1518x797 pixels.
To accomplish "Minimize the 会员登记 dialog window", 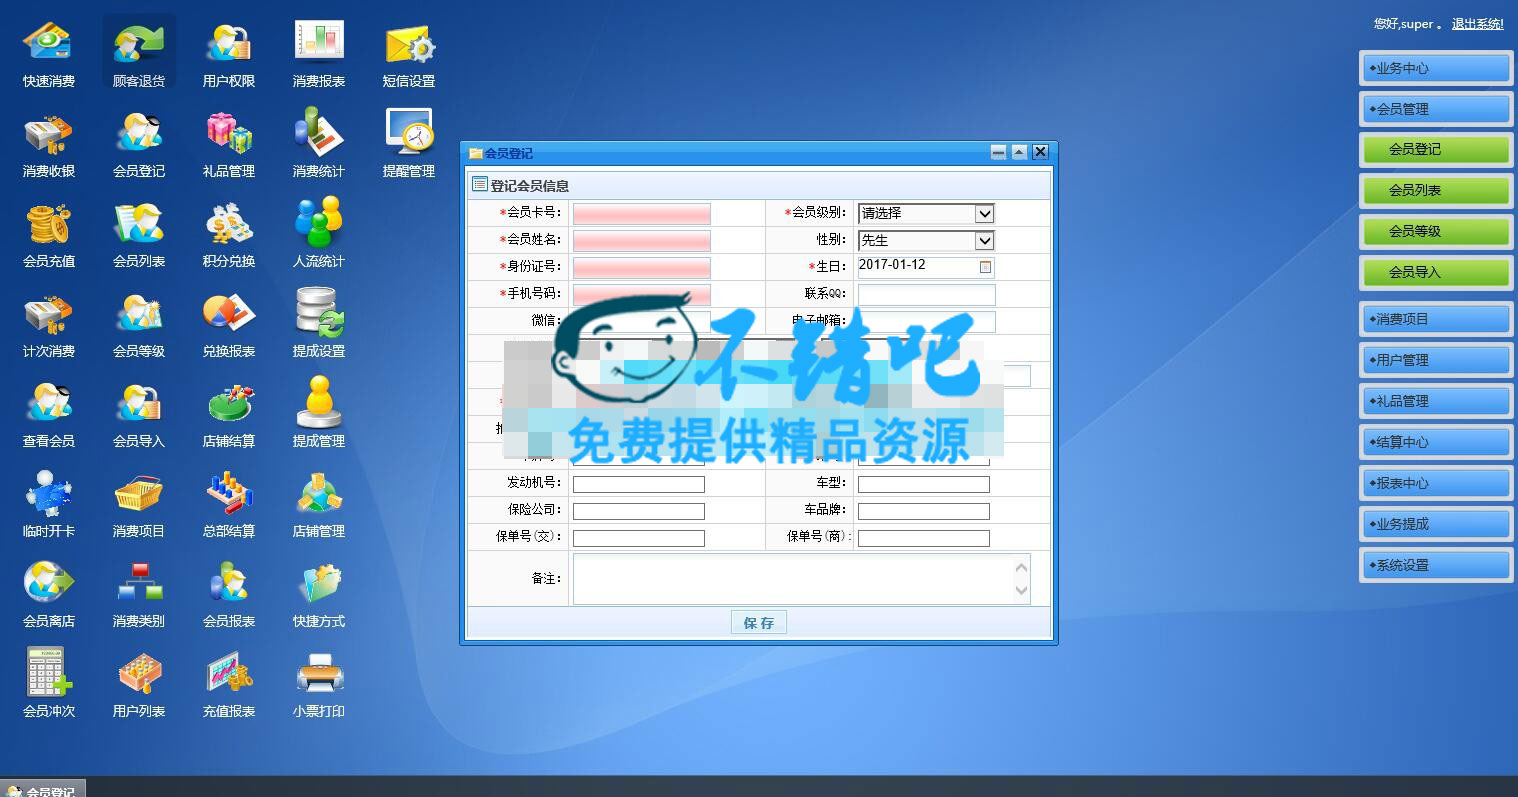I will [x=998, y=152].
